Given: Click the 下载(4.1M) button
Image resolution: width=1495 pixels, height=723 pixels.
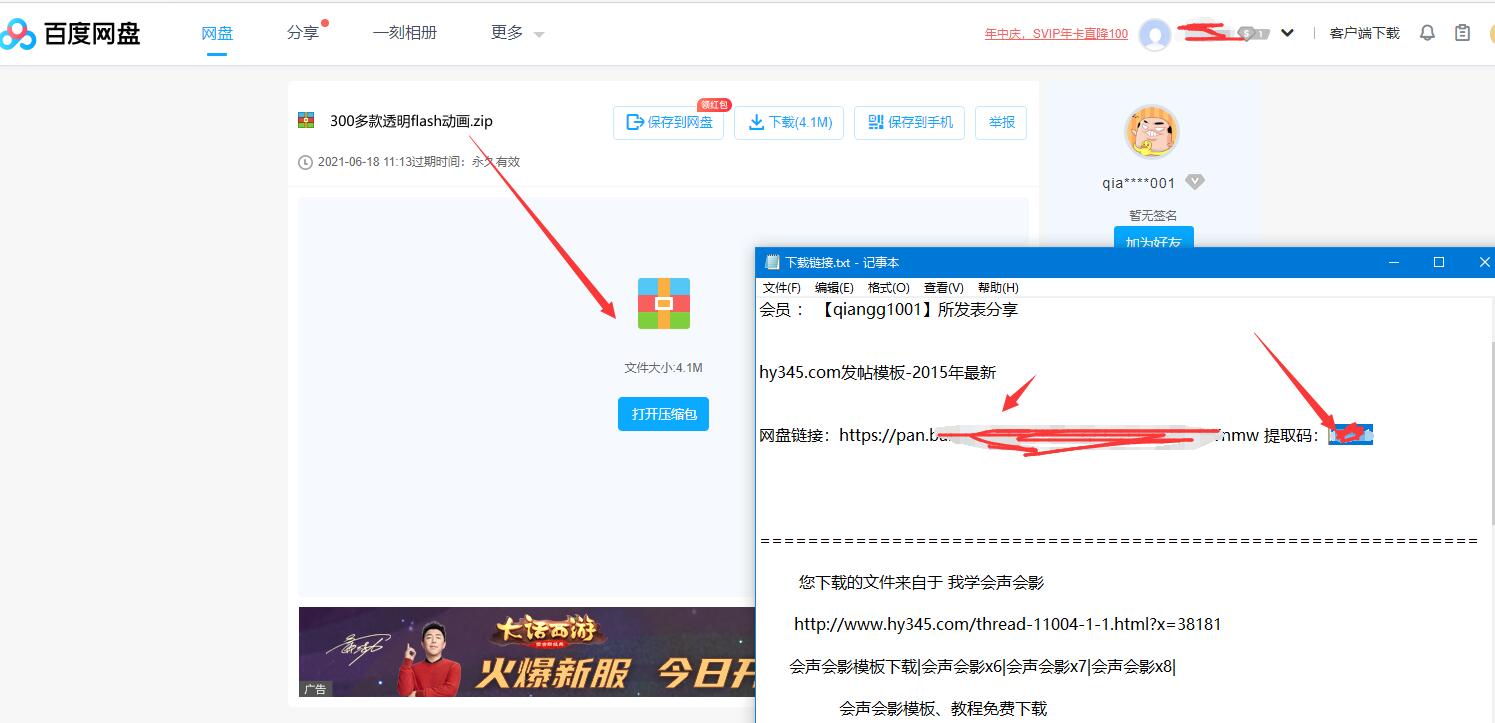Looking at the screenshot, I should (x=789, y=122).
